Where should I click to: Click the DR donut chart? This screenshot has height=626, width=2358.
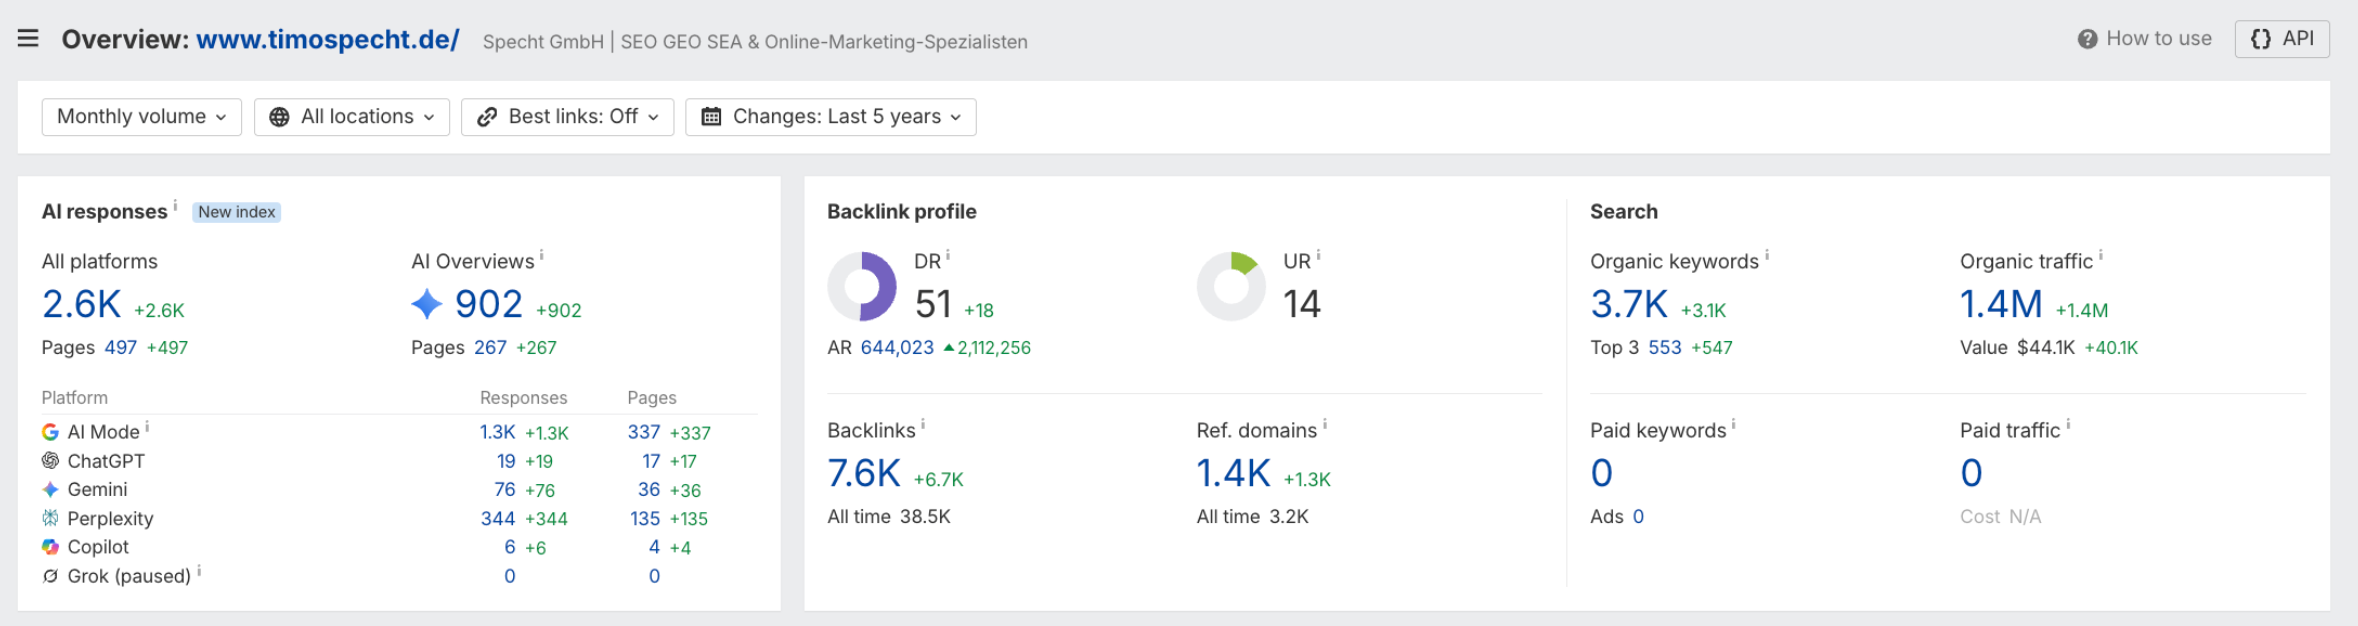pos(862,286)
